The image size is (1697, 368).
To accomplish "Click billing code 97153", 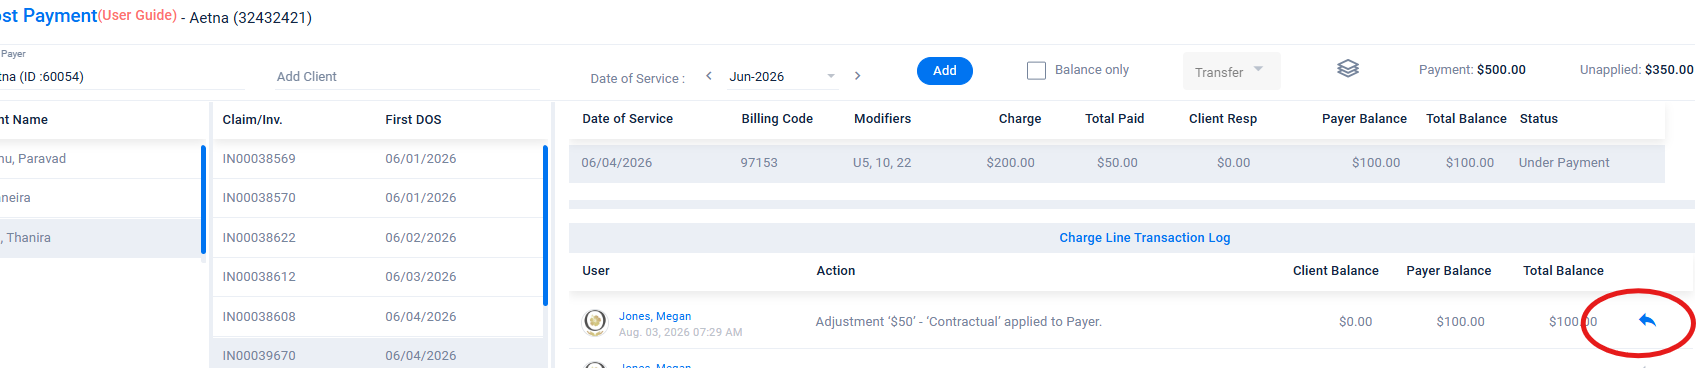I will pos(759,163).
